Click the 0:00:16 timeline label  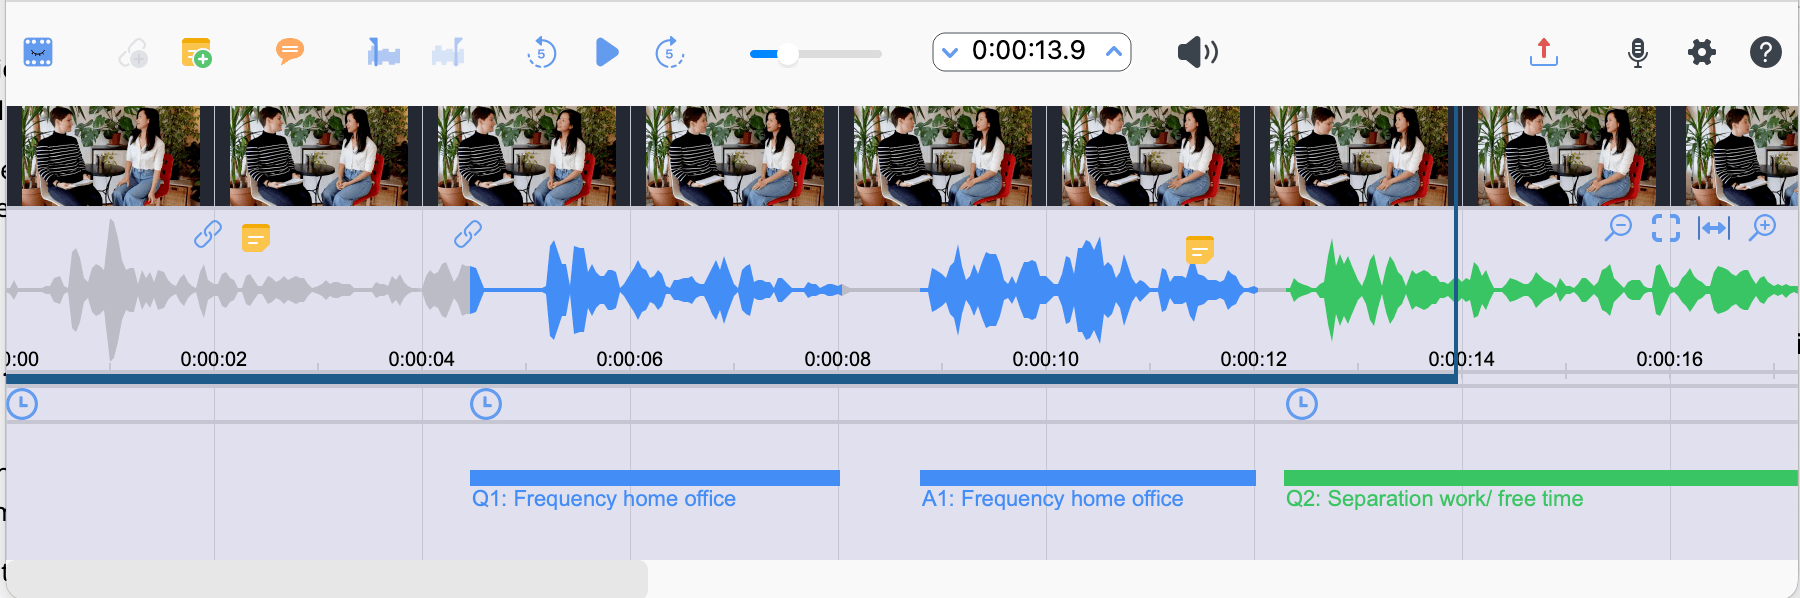coord(1670,359)
